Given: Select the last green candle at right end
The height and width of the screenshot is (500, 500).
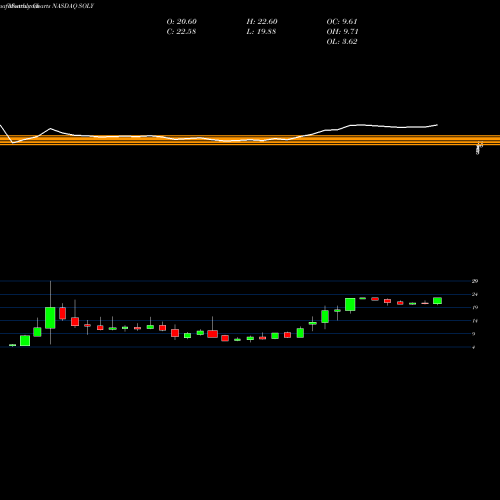Looking at the screenshot, I should point(437,301).
